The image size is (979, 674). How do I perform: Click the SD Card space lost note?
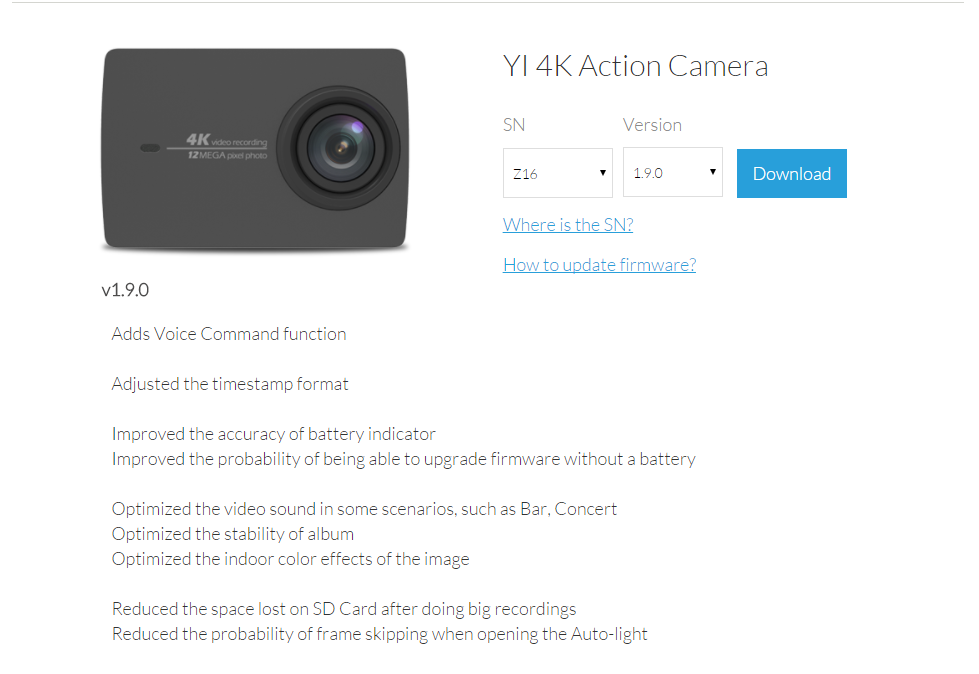344,609
